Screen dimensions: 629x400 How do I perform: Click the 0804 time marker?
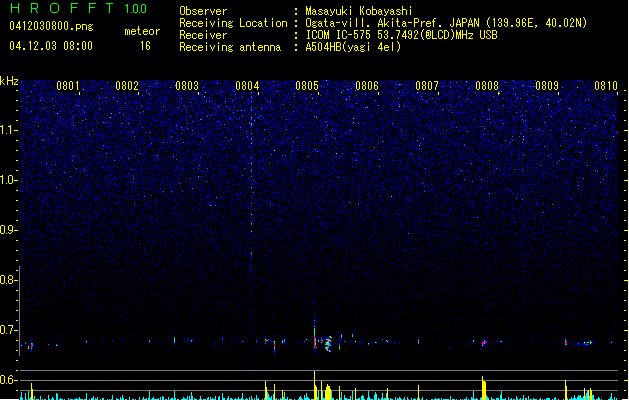coord(247,86)
